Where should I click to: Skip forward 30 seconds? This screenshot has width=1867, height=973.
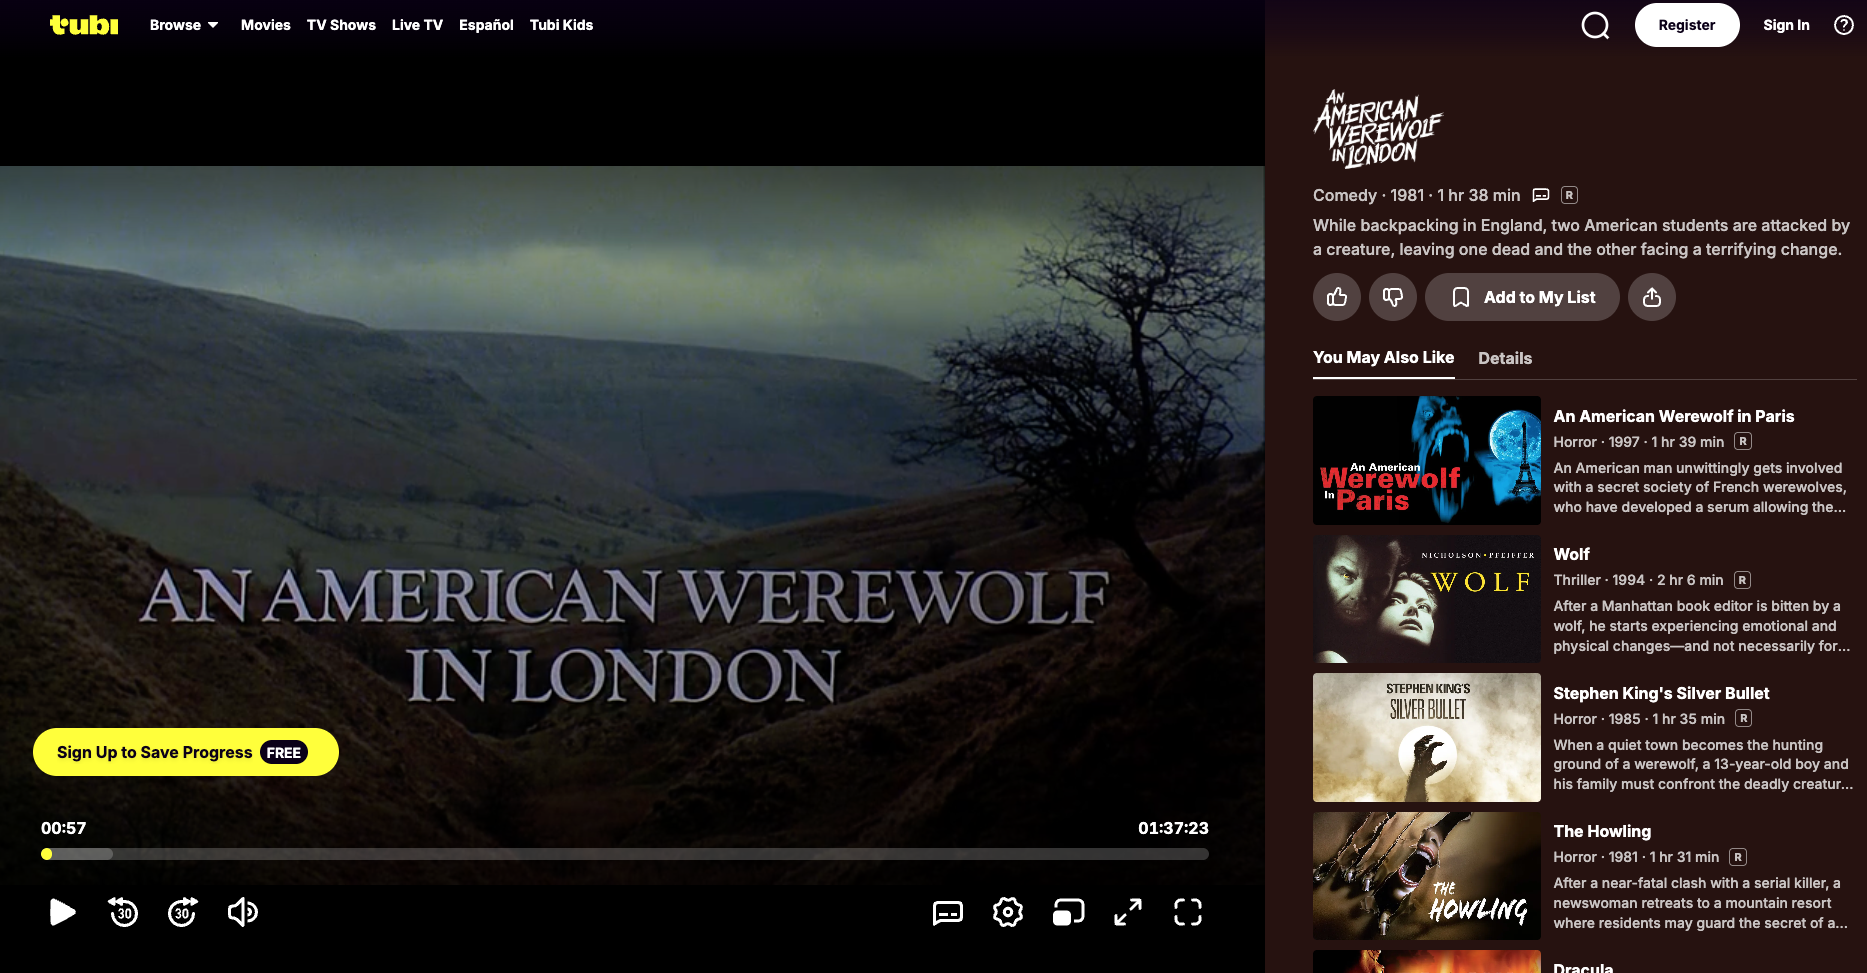[183, 912]
